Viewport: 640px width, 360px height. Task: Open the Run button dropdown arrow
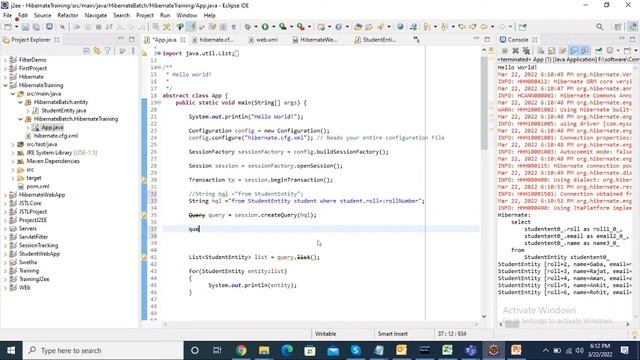click(x=273, y=27)
